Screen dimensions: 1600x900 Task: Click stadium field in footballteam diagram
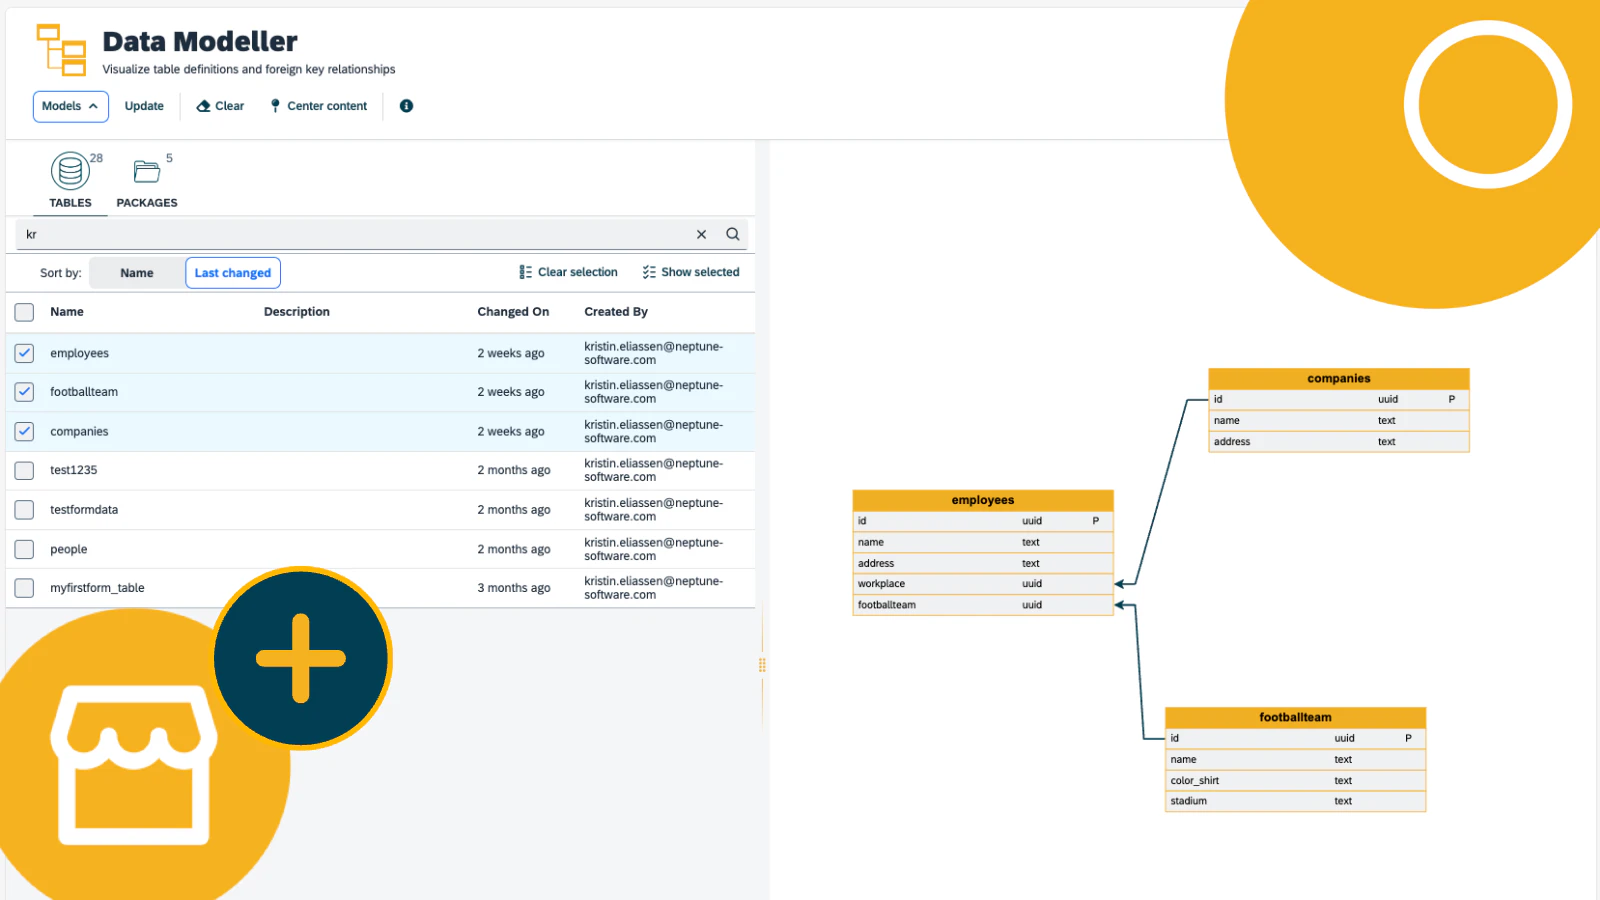coord(1189,801)
